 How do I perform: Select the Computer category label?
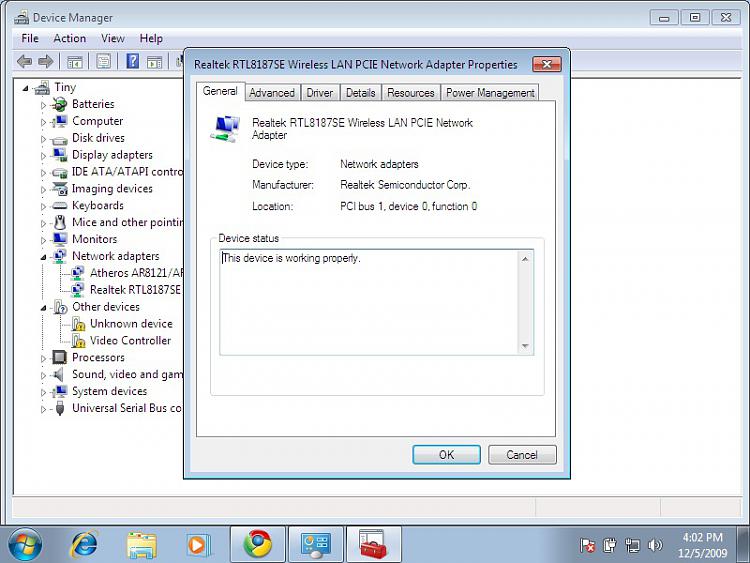click(98, 121)
